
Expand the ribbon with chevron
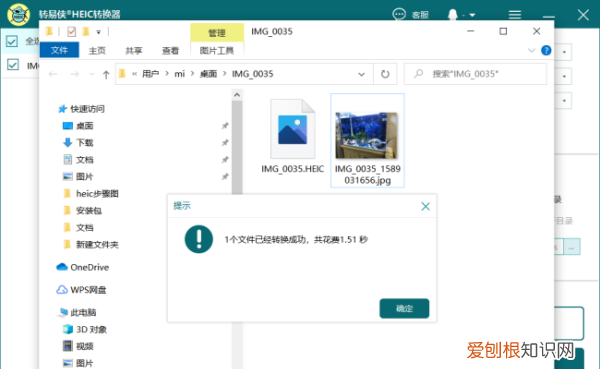point(532,50)
